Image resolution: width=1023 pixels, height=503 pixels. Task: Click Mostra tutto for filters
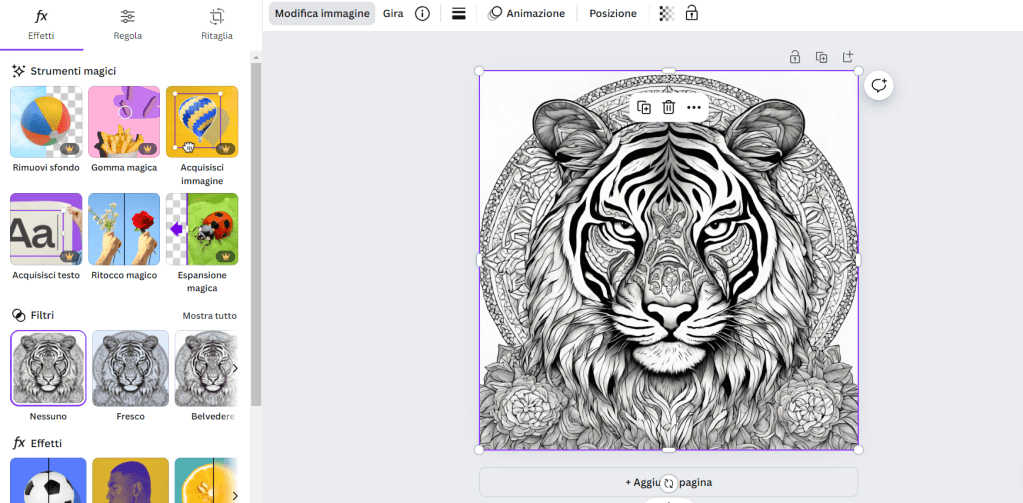coord(209,316)
